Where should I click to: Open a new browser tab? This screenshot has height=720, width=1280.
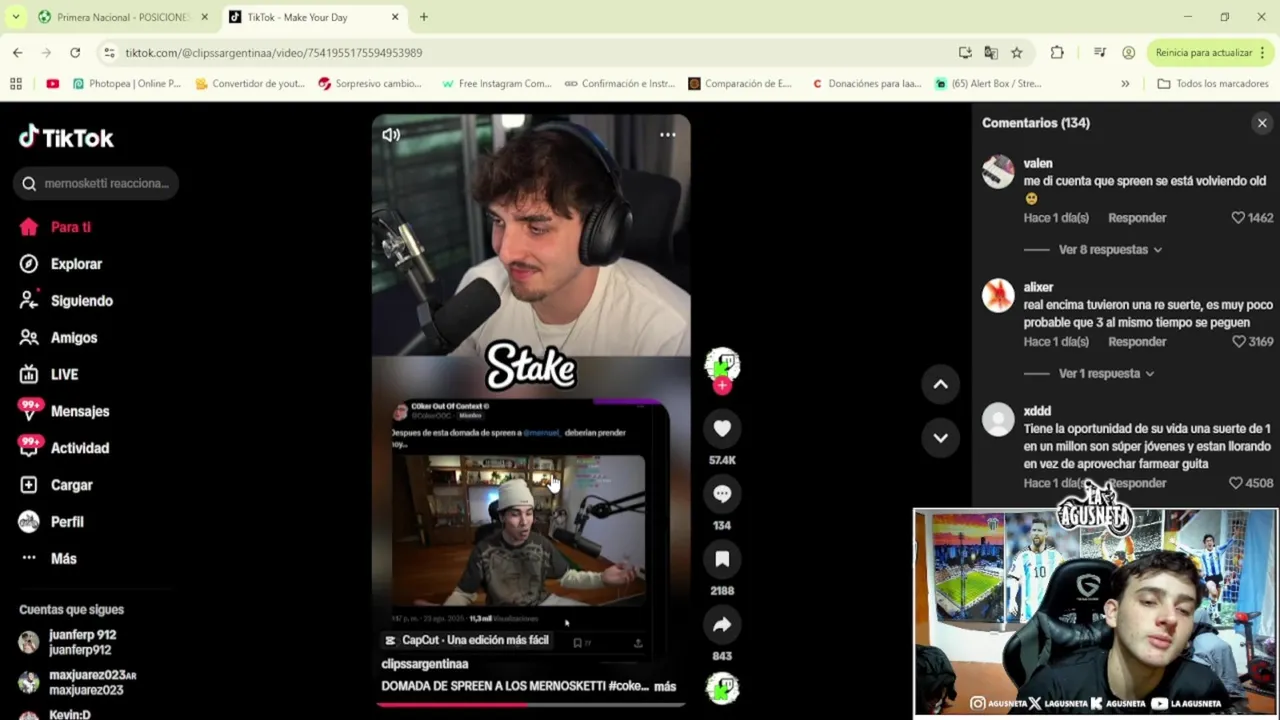click(x=424, y=17)
